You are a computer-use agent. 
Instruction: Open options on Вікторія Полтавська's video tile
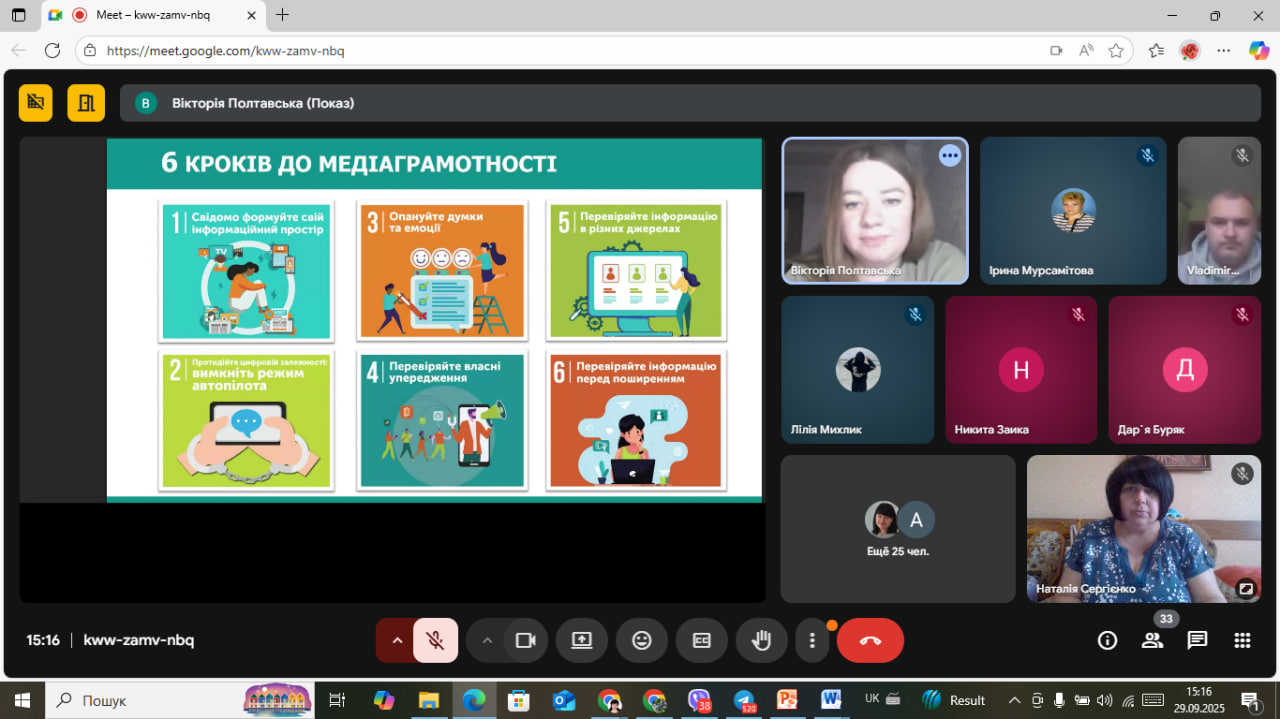tap(949, 155)
